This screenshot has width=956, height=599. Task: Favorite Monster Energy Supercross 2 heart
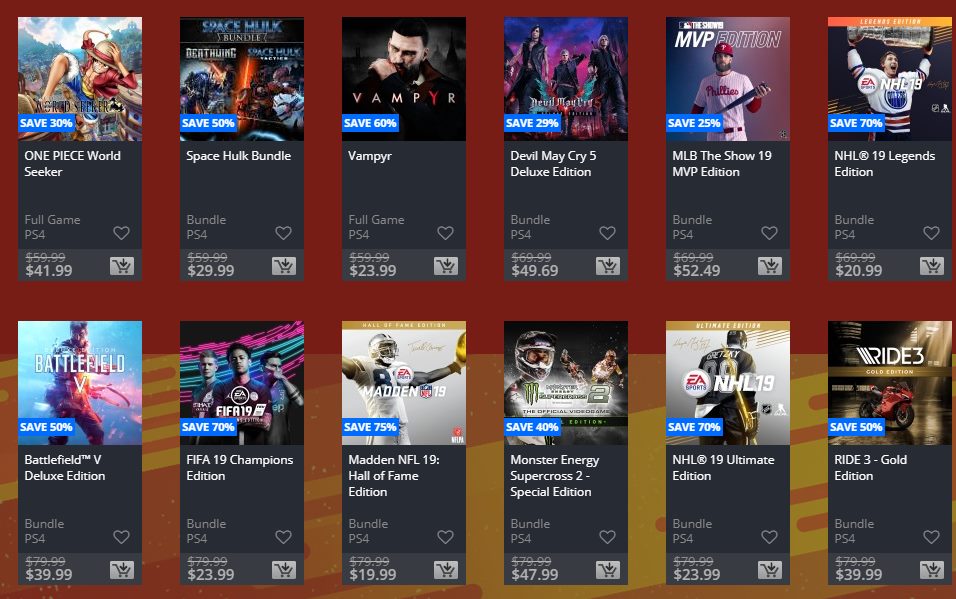click(x=607, y=537)
